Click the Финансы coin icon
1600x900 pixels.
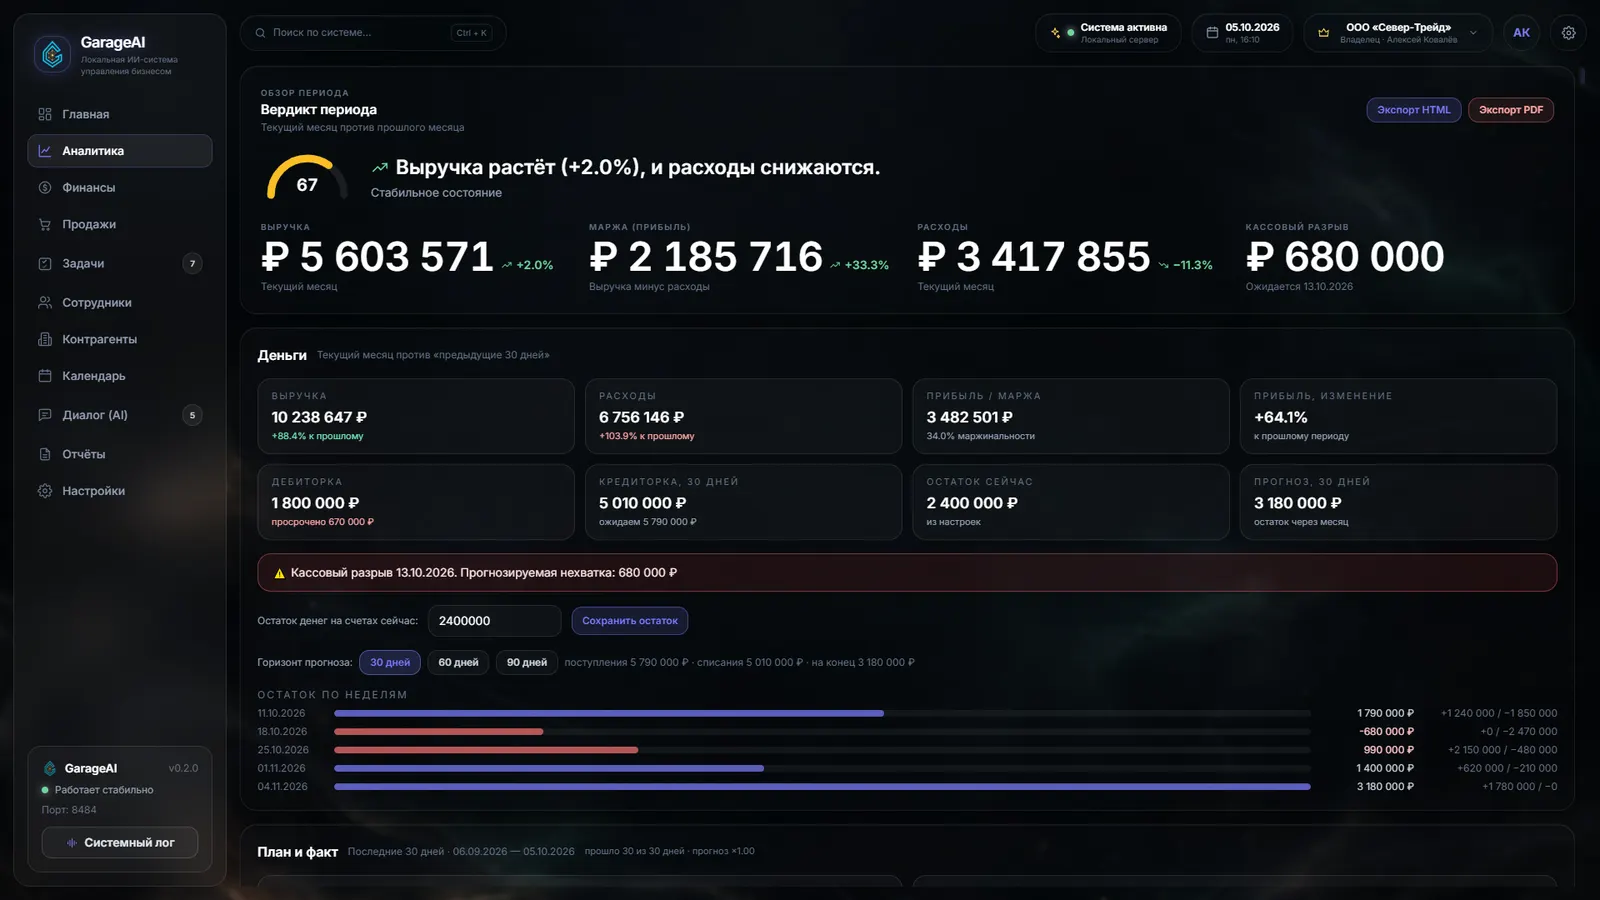[x=45, y=188]
